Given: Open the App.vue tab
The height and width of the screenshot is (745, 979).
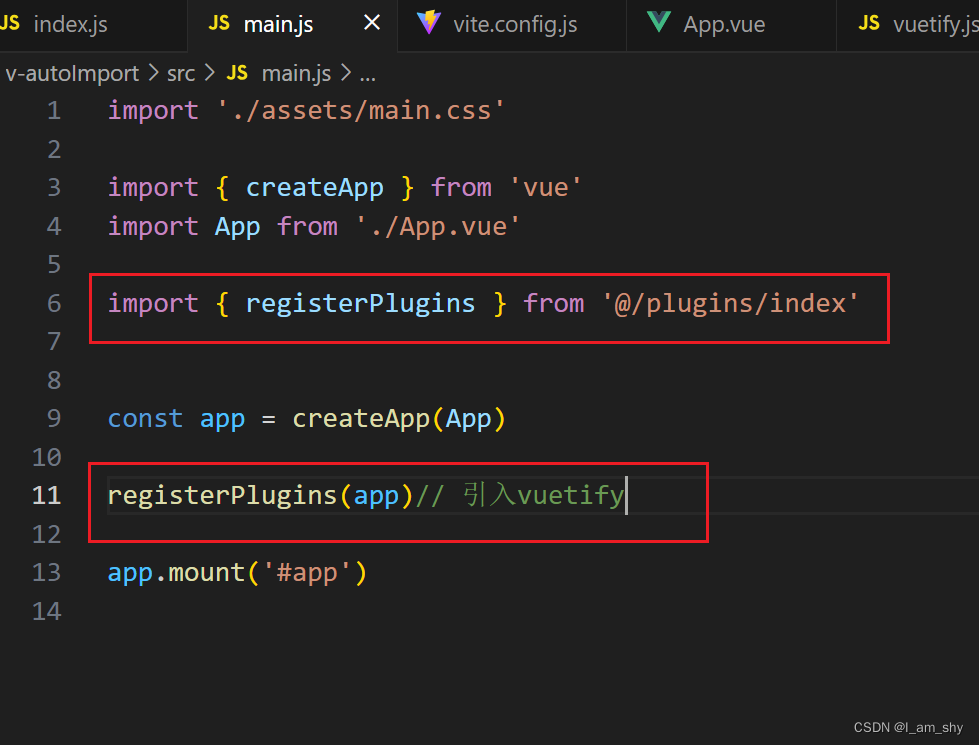Looking at the screenshot, I should pyautogui.click(x=731, y=25).
